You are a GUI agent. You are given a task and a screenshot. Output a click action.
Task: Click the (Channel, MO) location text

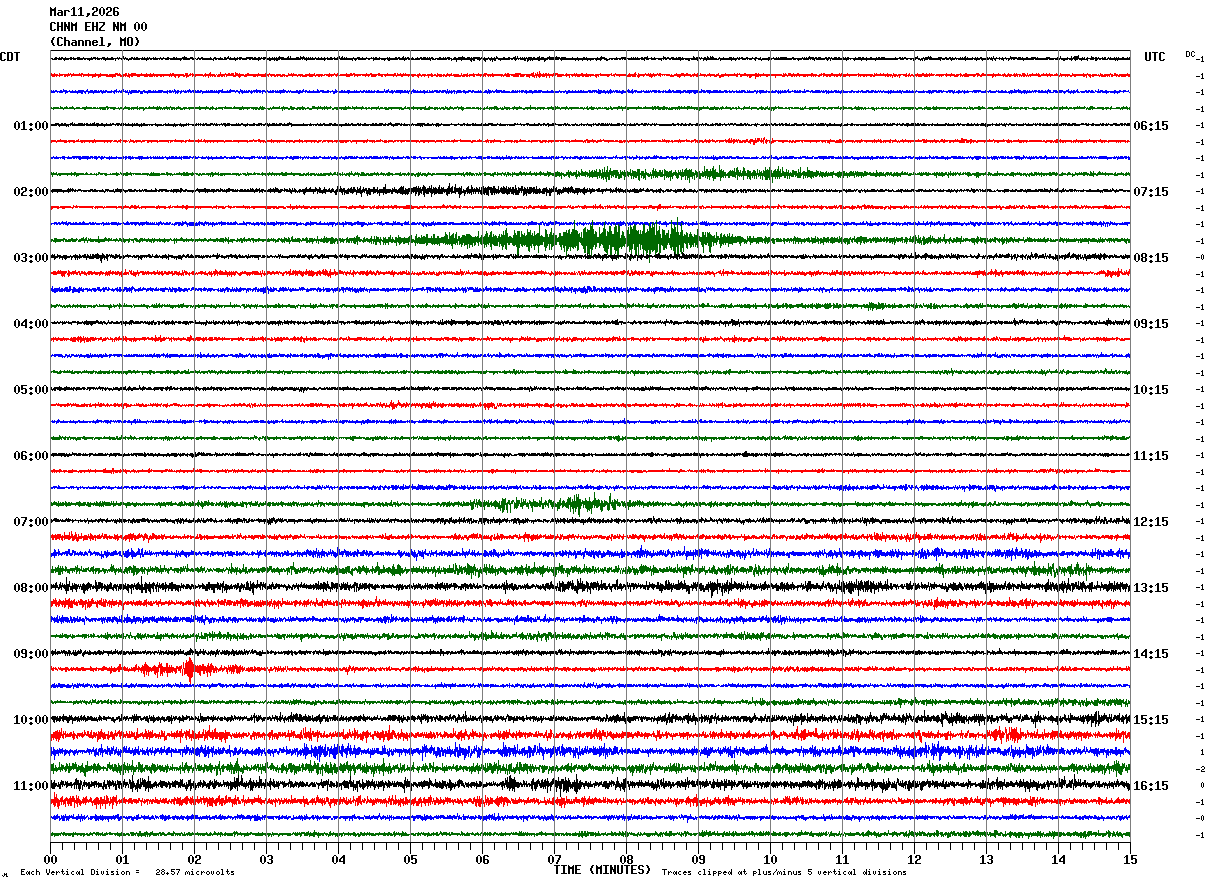(x=95, y=42)
